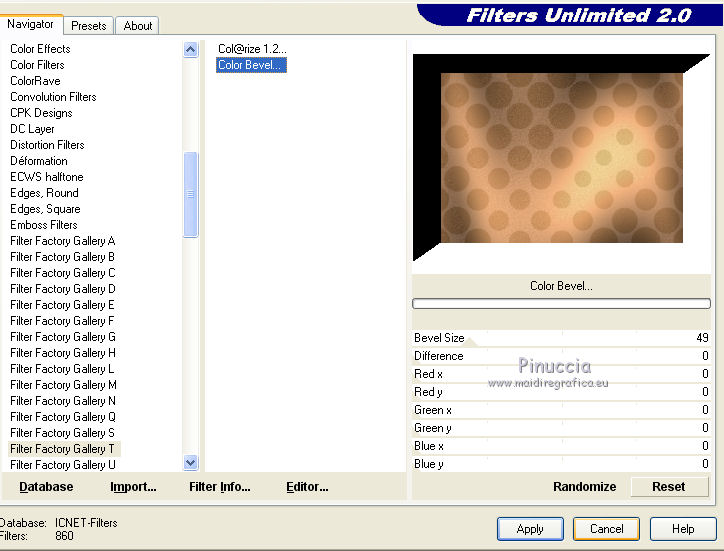Select Edges, Square category
This screenshot has height=551, width=724.
point(45,209)
